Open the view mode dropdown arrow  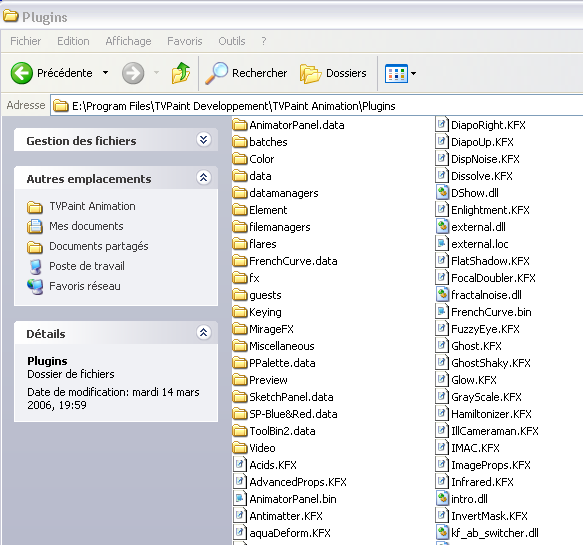(413, 73)
